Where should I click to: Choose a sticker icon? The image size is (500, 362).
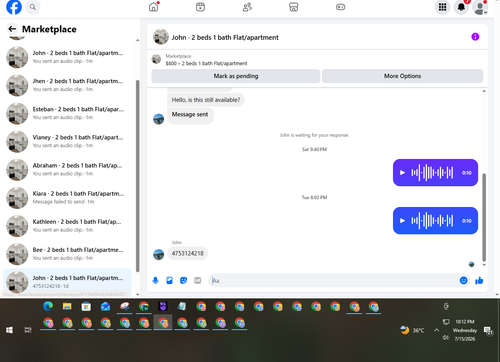pyautogui.click(x=183, y=280)
